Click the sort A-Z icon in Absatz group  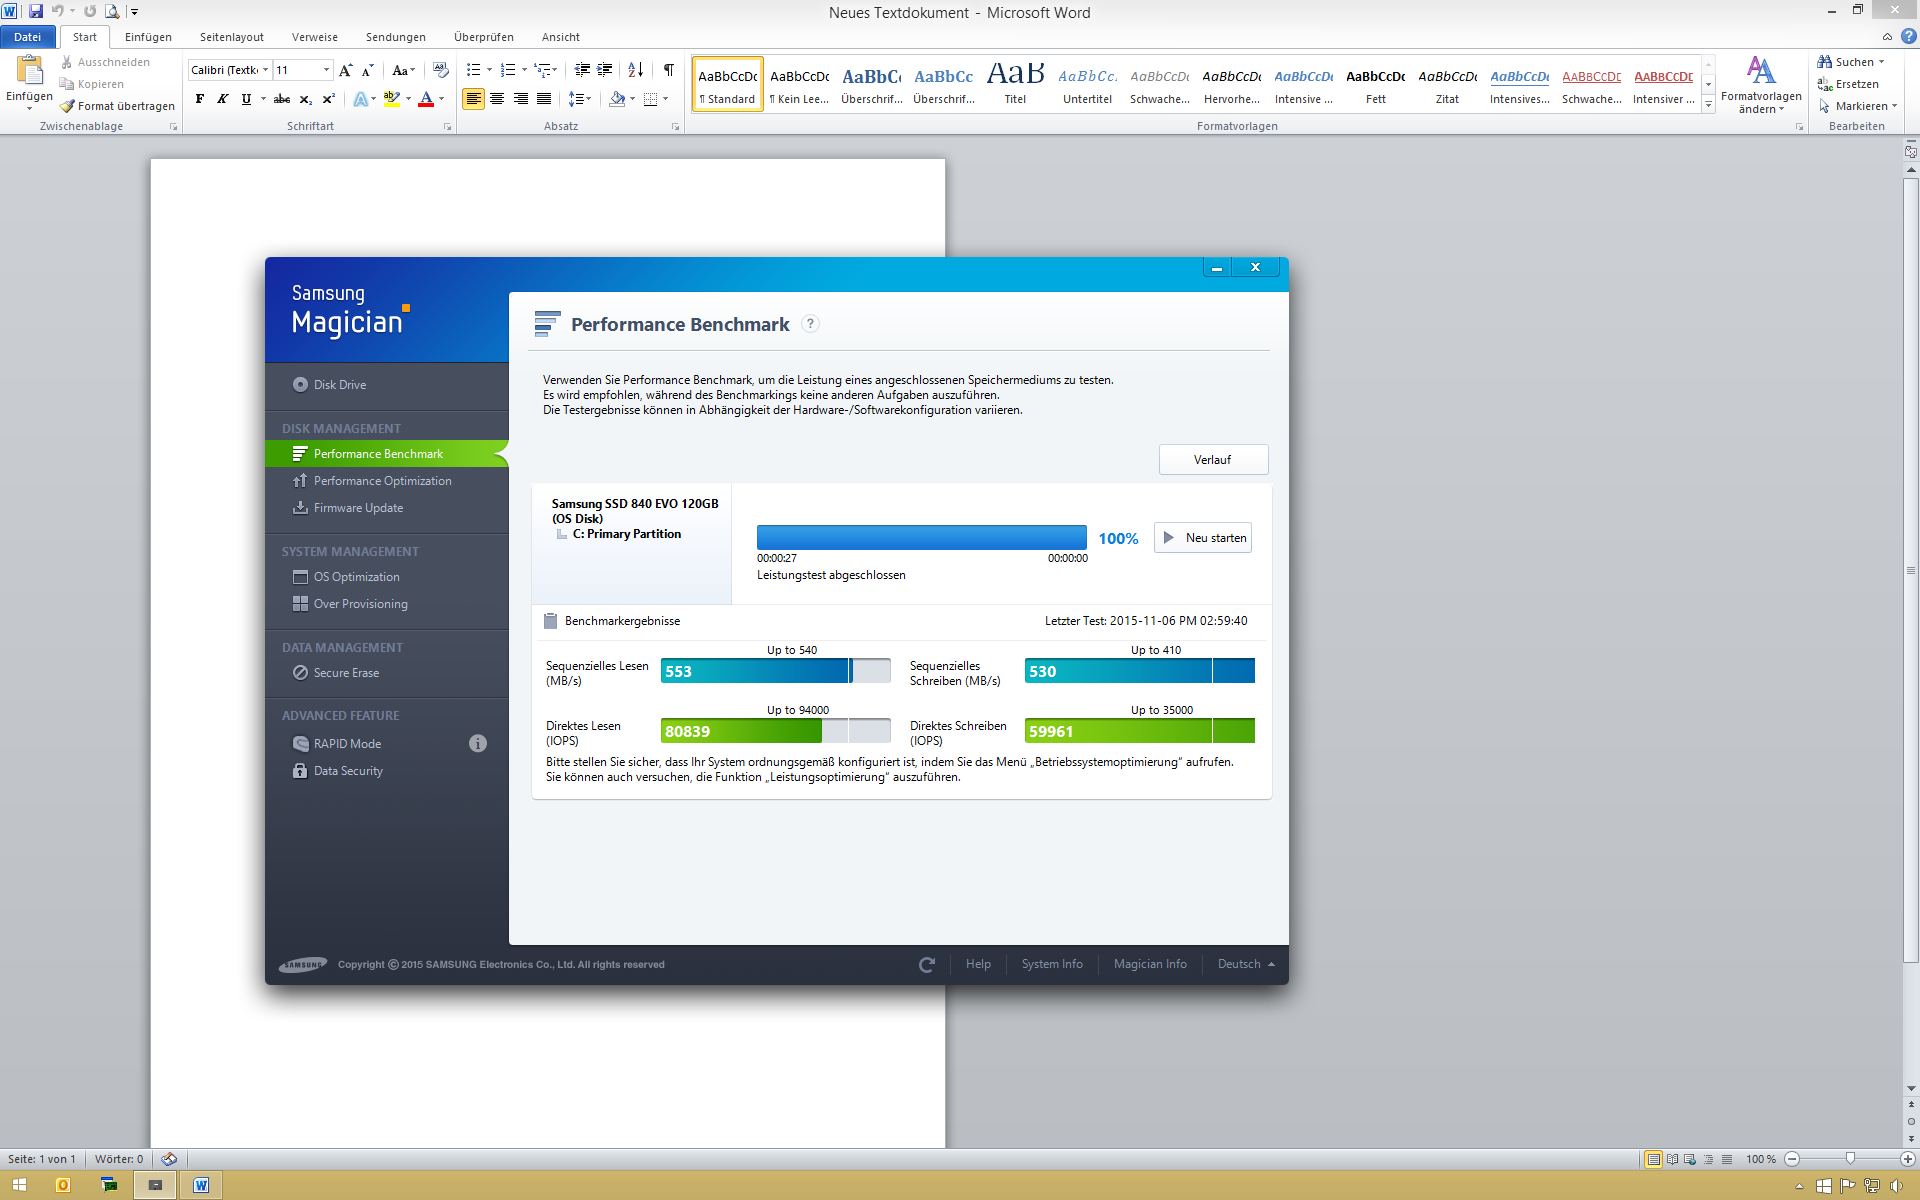tap(635, 70)
